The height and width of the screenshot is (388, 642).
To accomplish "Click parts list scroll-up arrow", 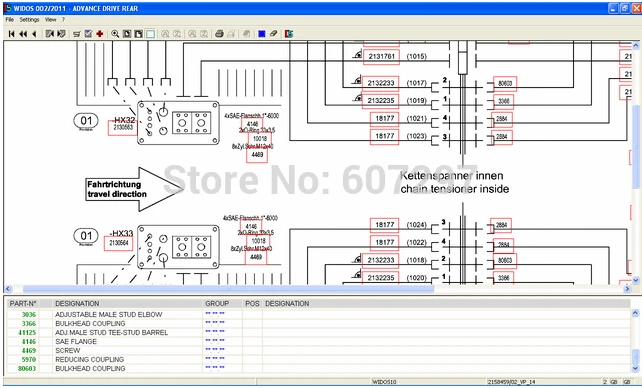I will [635, 313].
